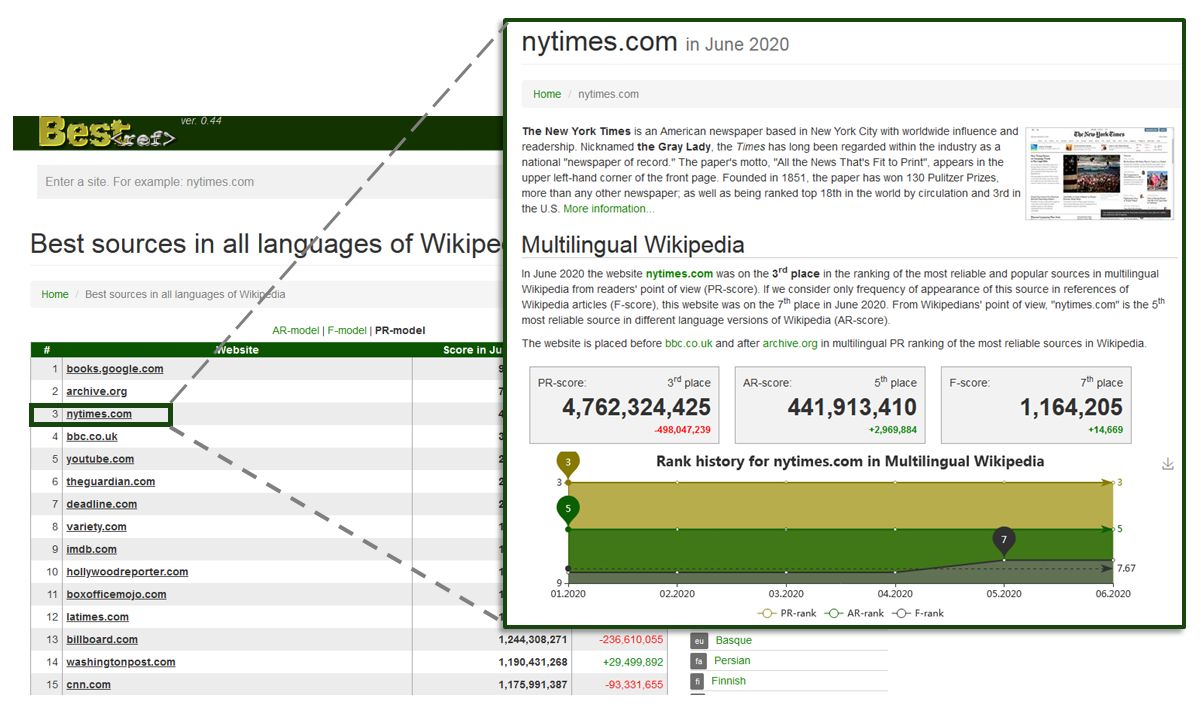Click the AR-score box value 441,913,410

[851, 407]
